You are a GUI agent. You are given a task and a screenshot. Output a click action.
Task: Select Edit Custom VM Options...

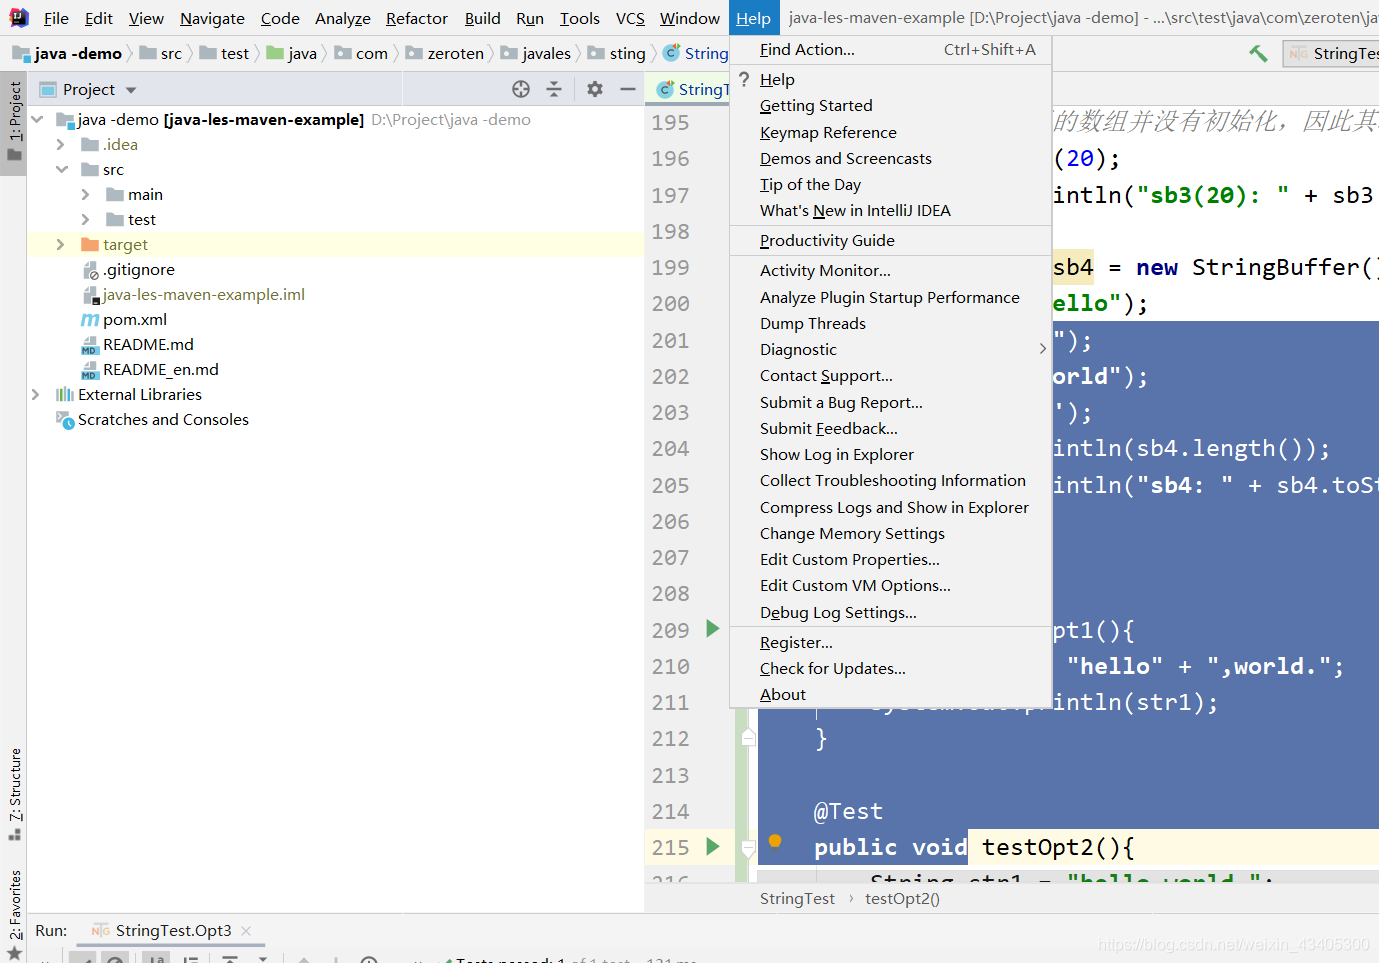(890, 585)
